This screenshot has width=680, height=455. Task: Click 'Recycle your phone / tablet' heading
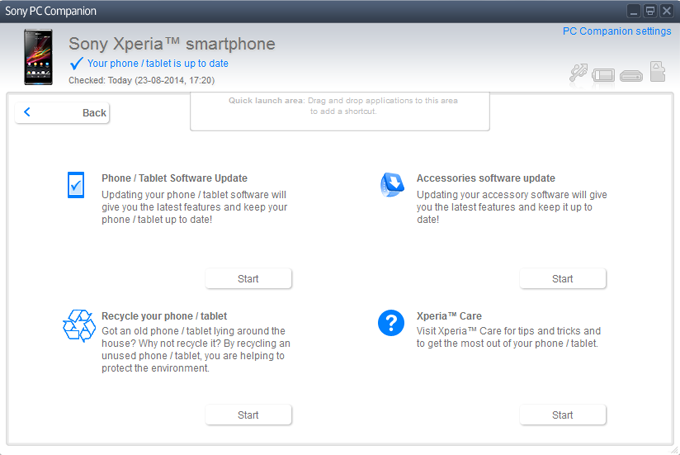point(164,316)
